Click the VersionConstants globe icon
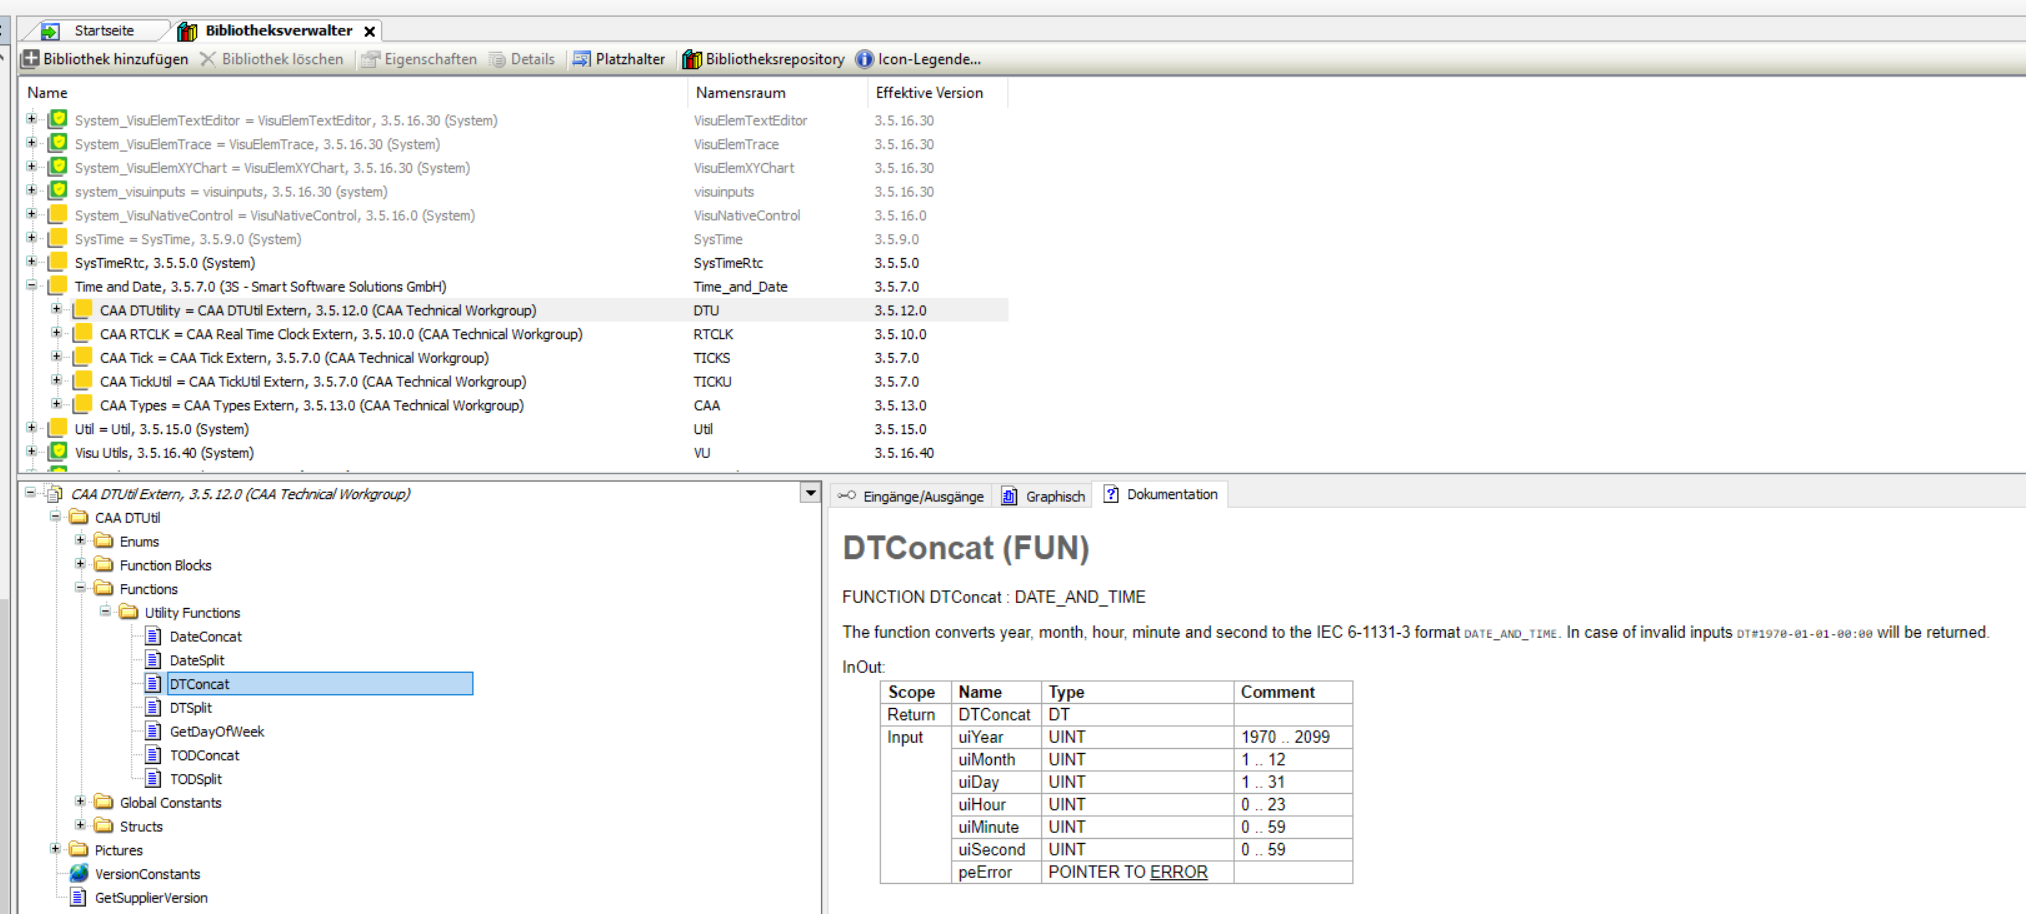Image resolution: width=2026 pixels, height=914 pixels. tap(79, 873)
